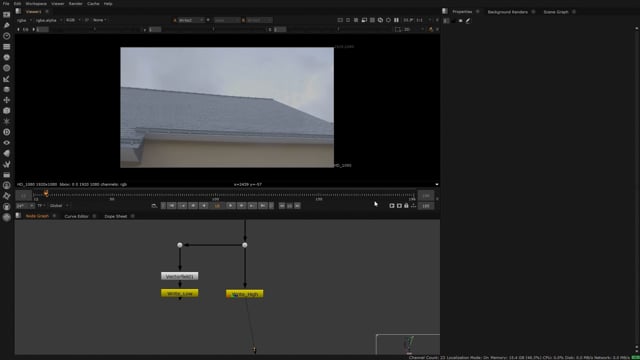Open the Keyer nodes toolbar menu
The height and width of the screenshot is (360, 640).
tap(7, 79)
